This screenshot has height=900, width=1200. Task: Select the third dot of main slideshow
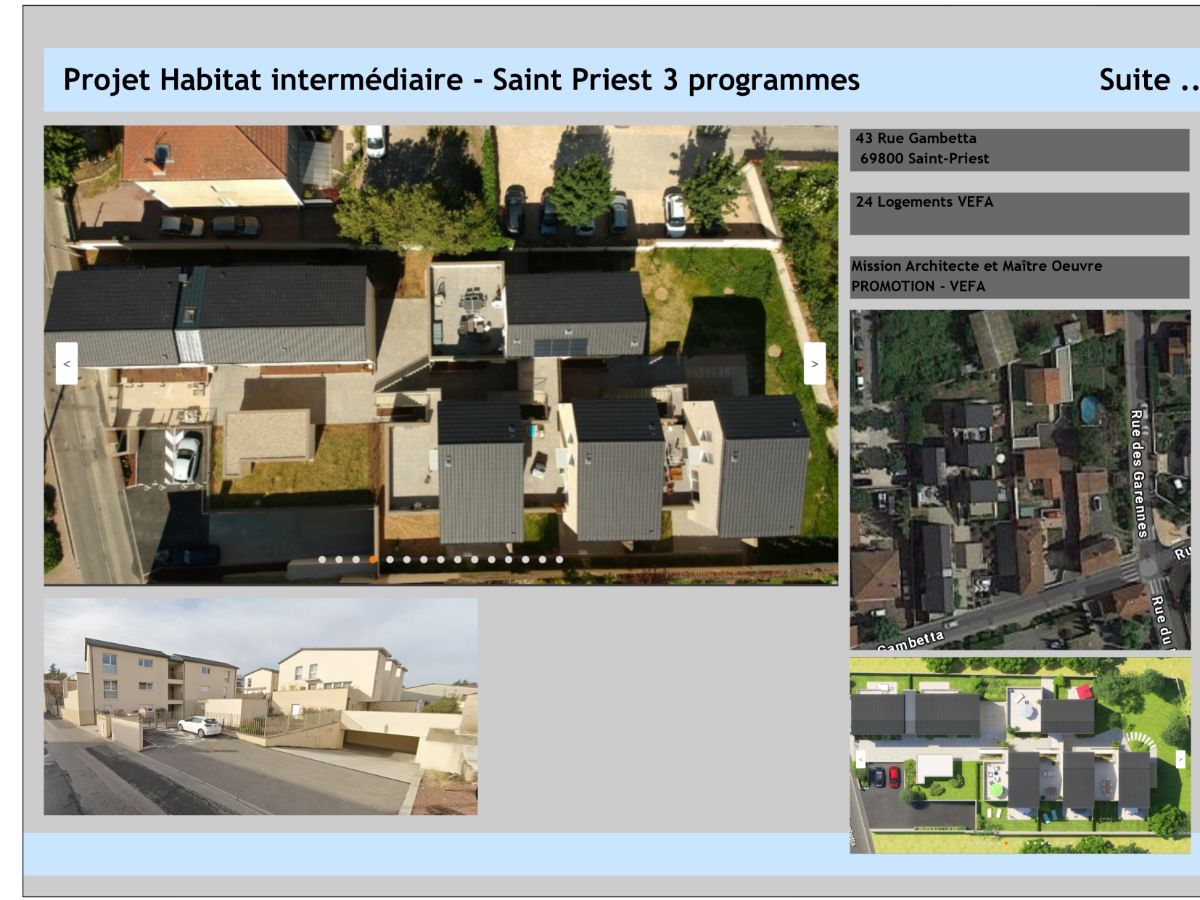tap(356, 560)
